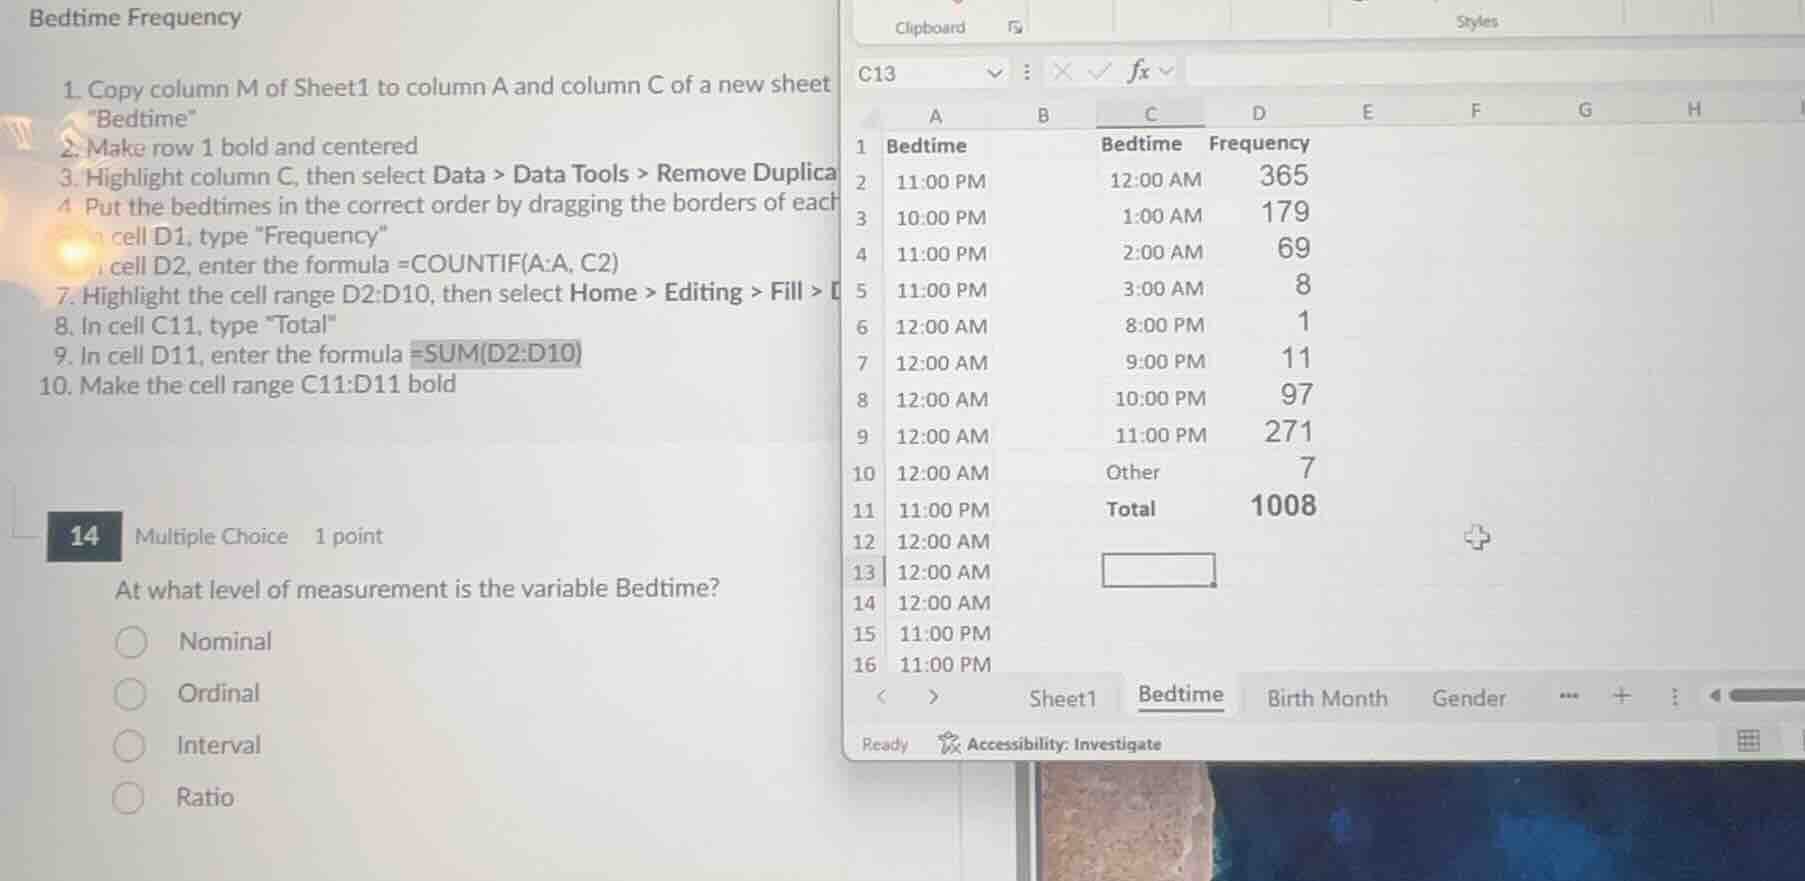Expand the formula bar fx chevron
This screenshot has width=1805, height=881.
1166,71
